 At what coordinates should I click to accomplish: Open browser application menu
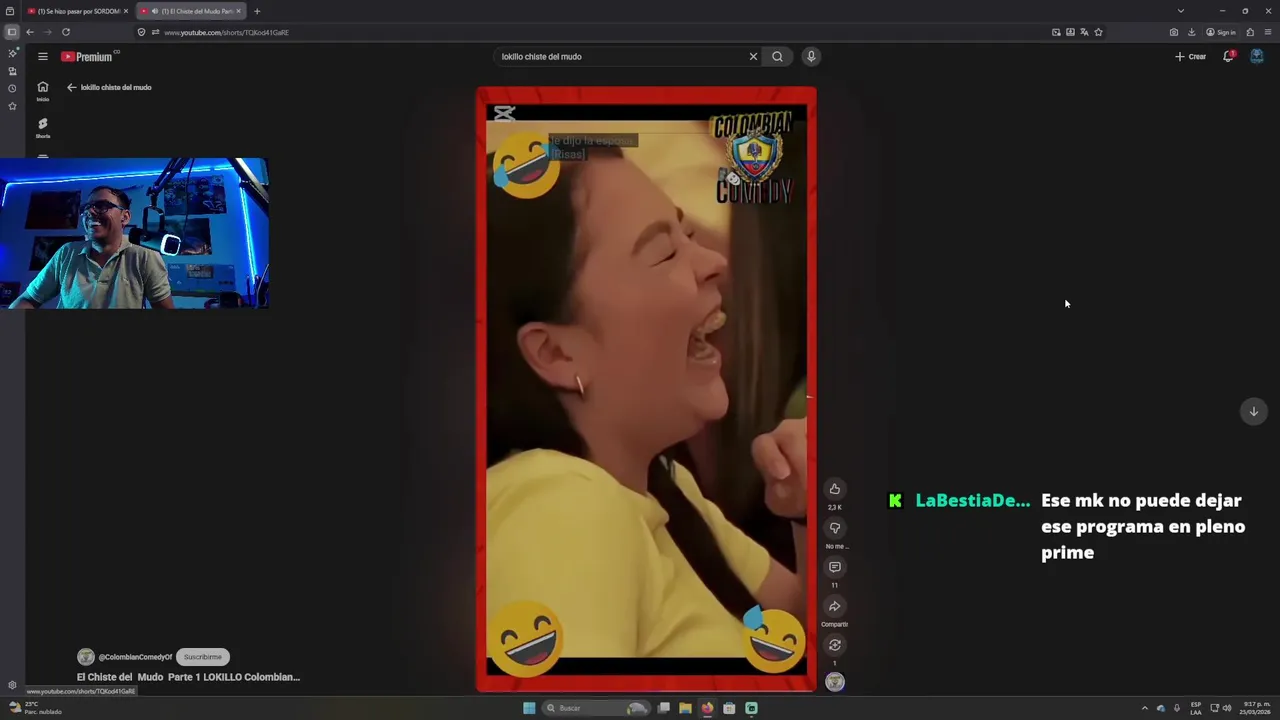click(x=1268, y=32)
